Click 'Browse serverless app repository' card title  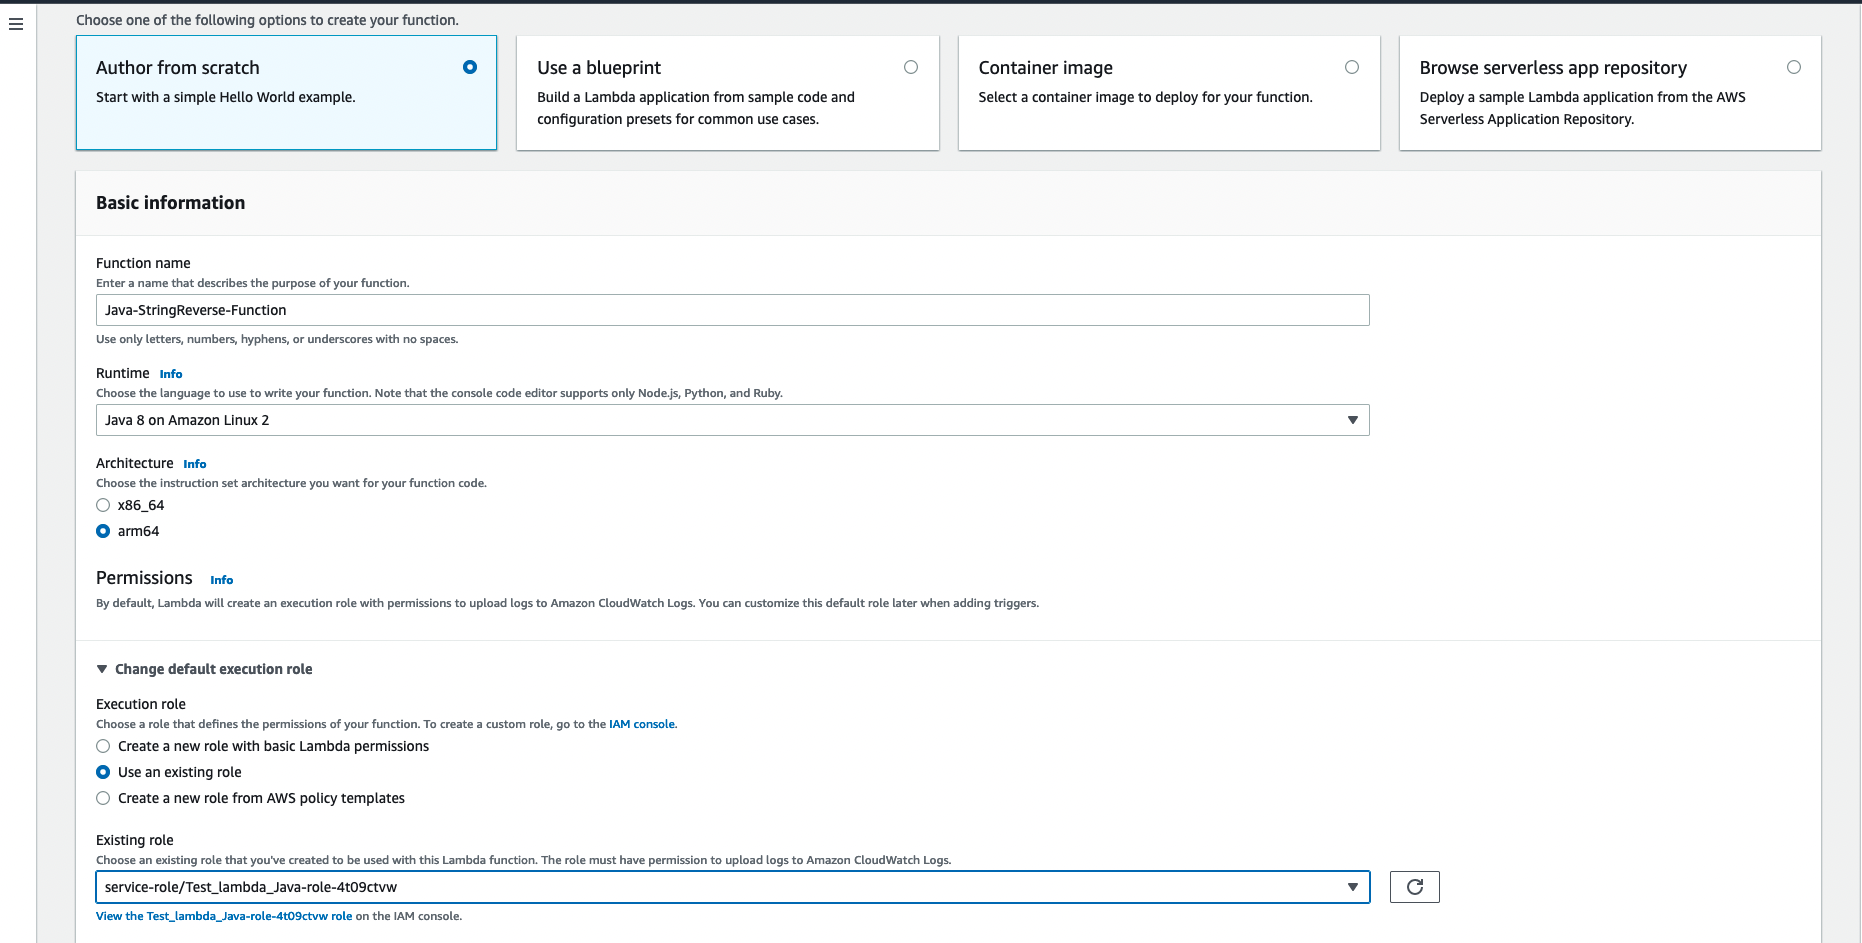click(1553, 68)
